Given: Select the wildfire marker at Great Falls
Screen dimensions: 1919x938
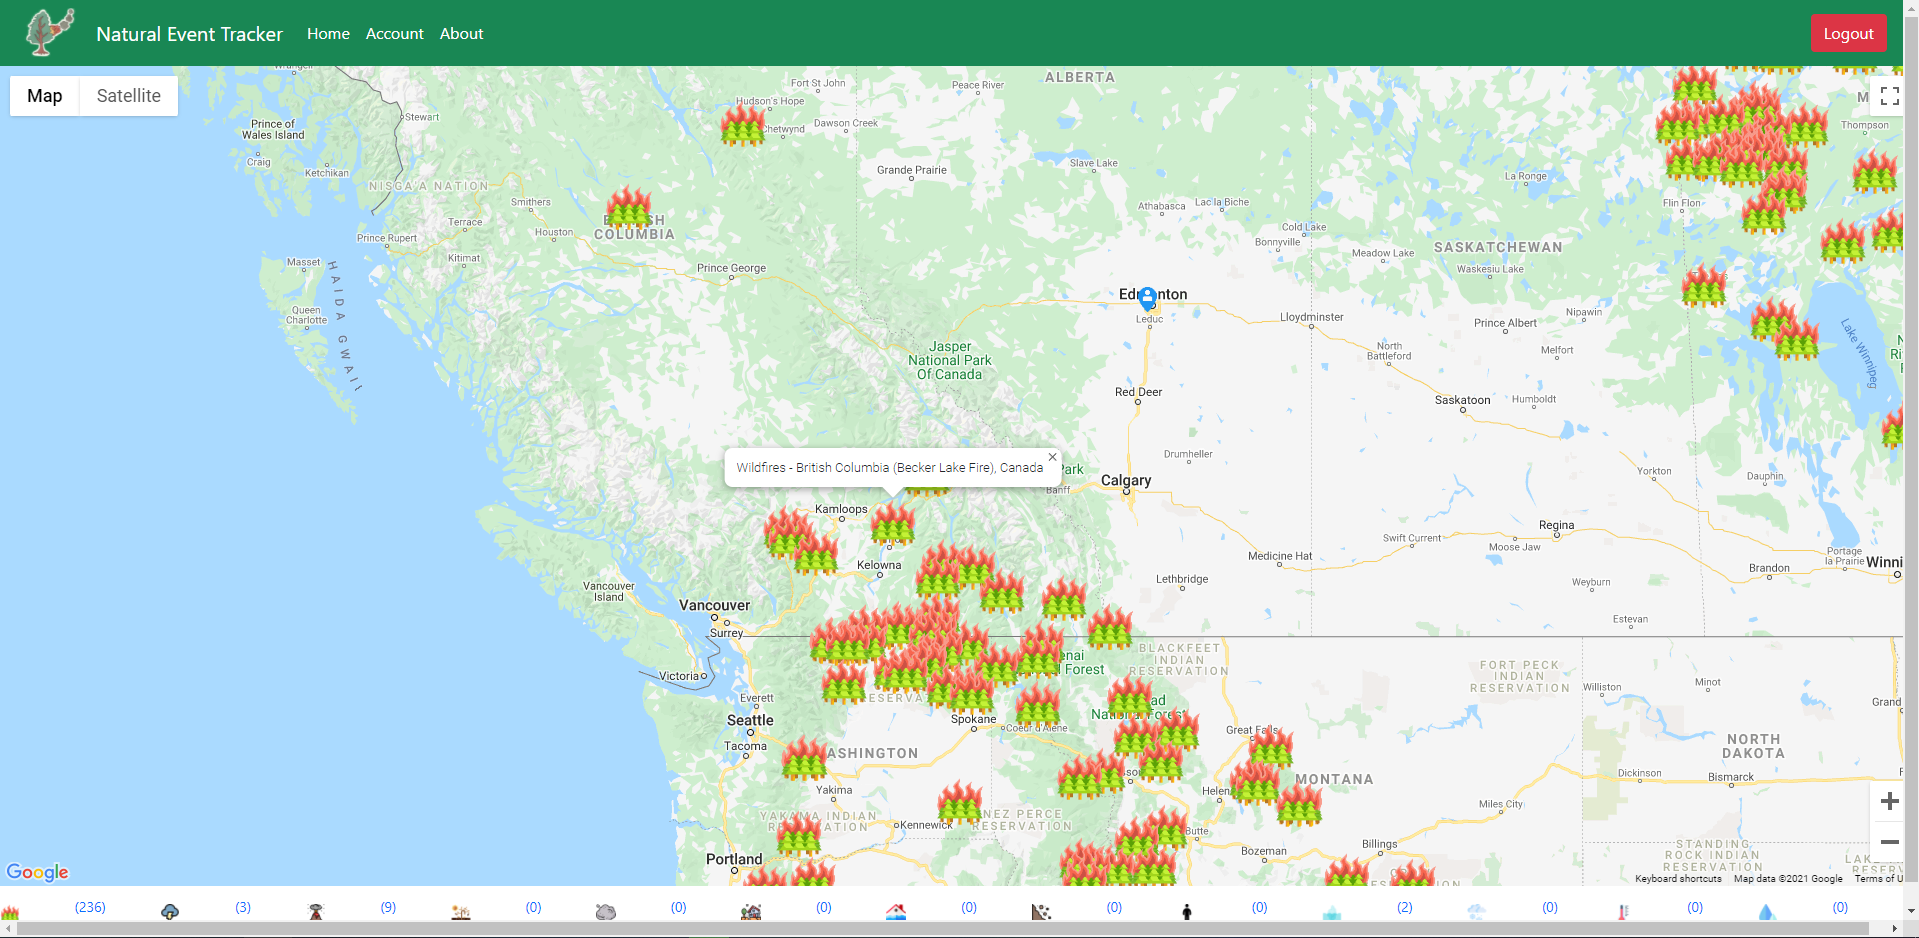Looking at the screenshot, I should pyautogui.click(x=1270, y=746).
